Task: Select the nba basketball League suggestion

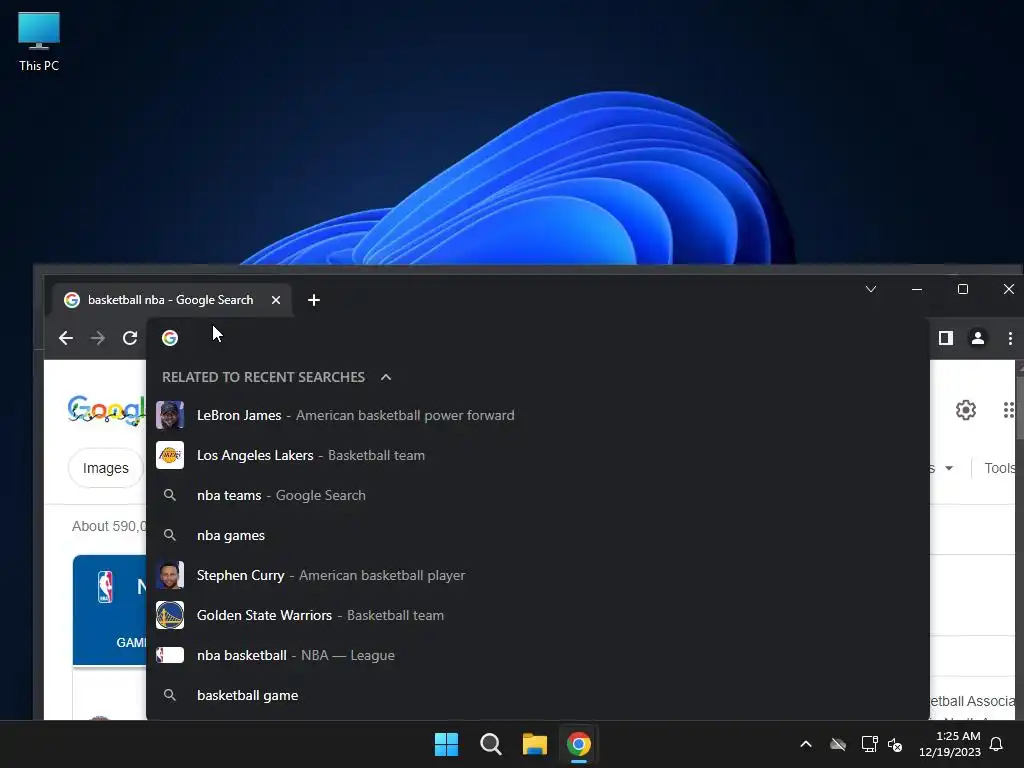Action: click(537, 655)
